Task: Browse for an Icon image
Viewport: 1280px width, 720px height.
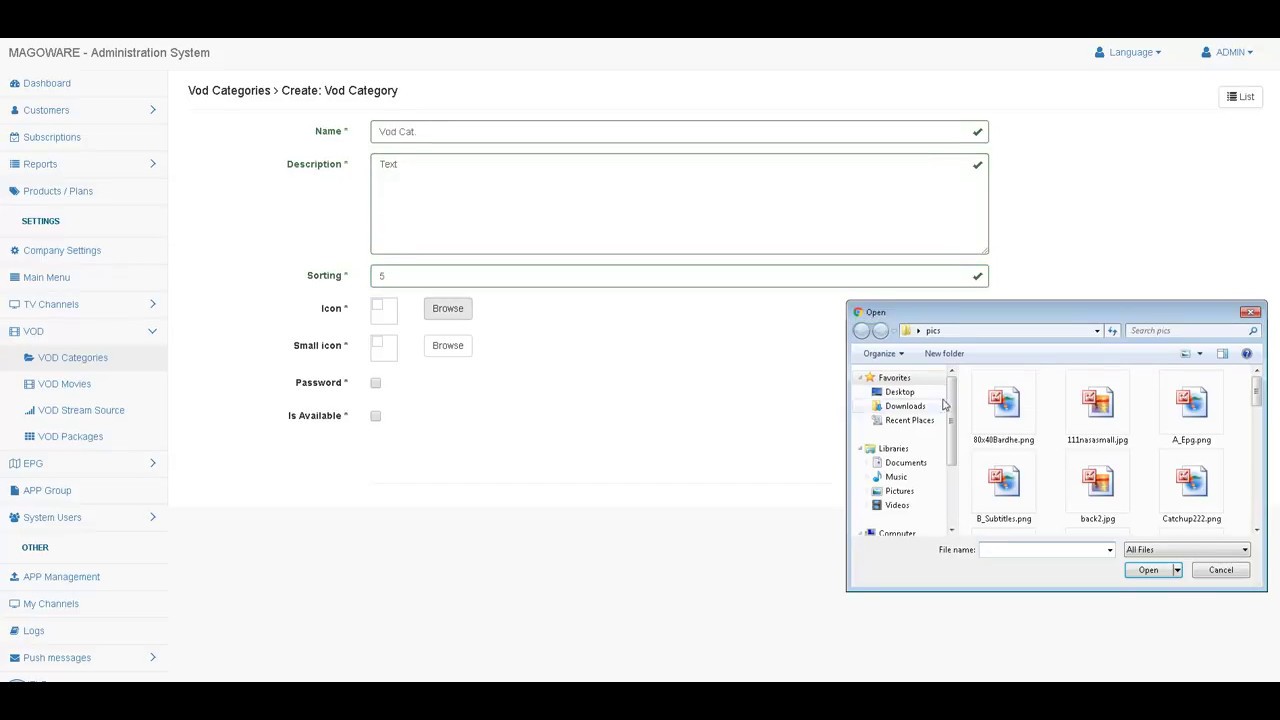Action: coord(447,308)
